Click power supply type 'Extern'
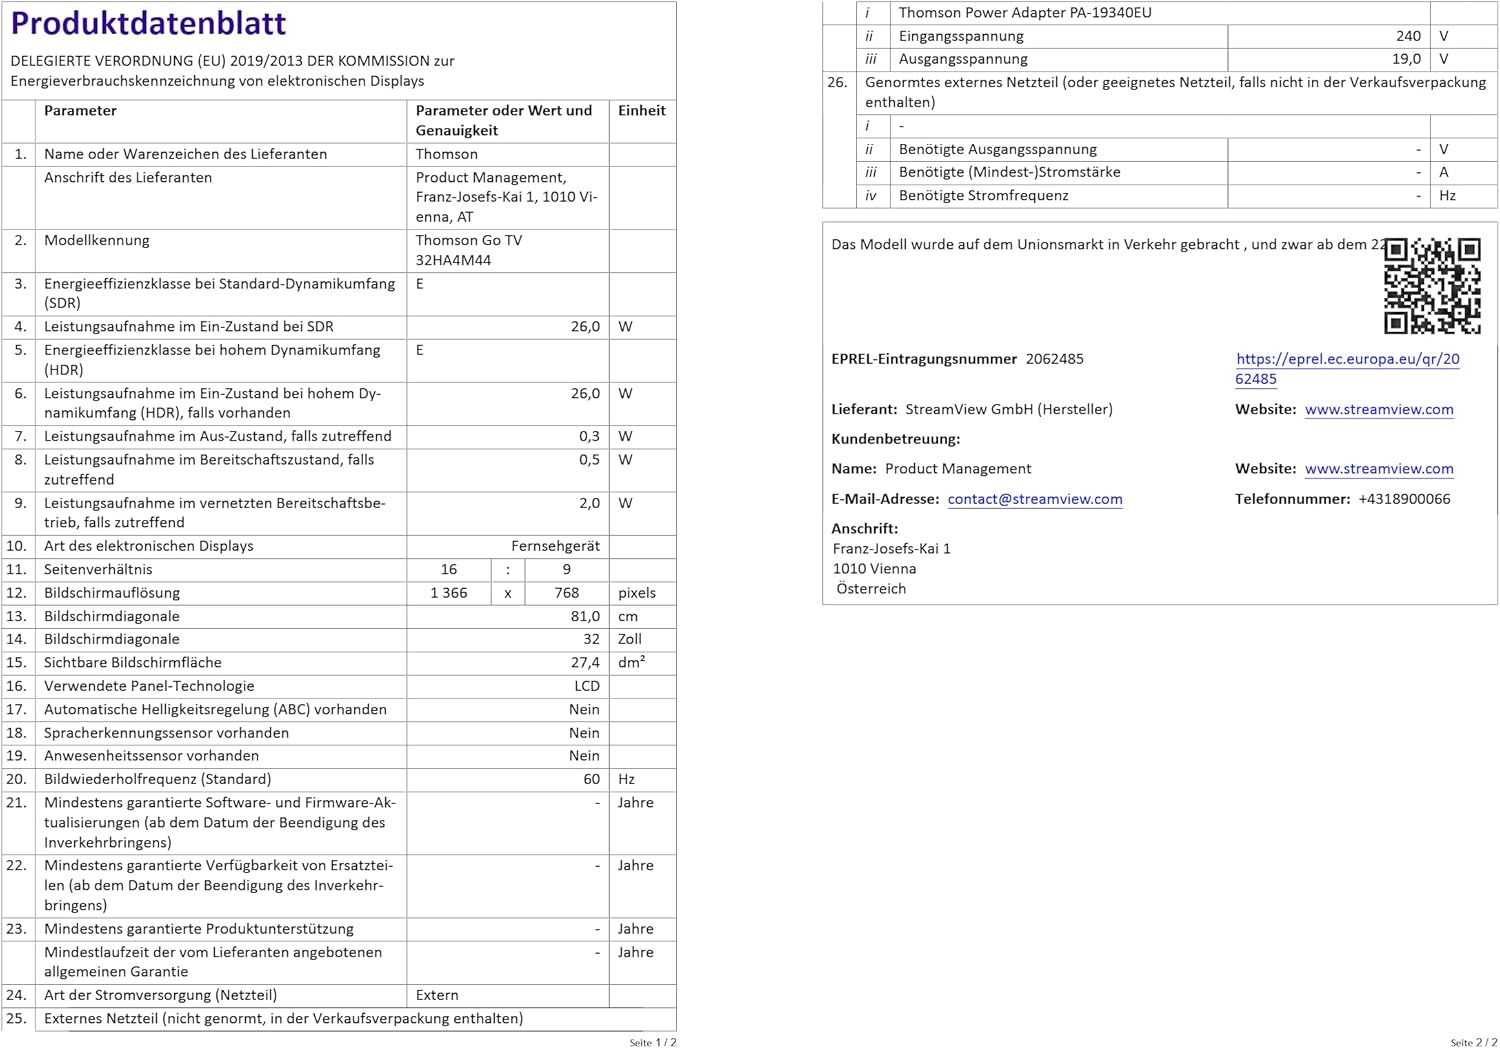 pyautogui.click(x=437, y=995)
